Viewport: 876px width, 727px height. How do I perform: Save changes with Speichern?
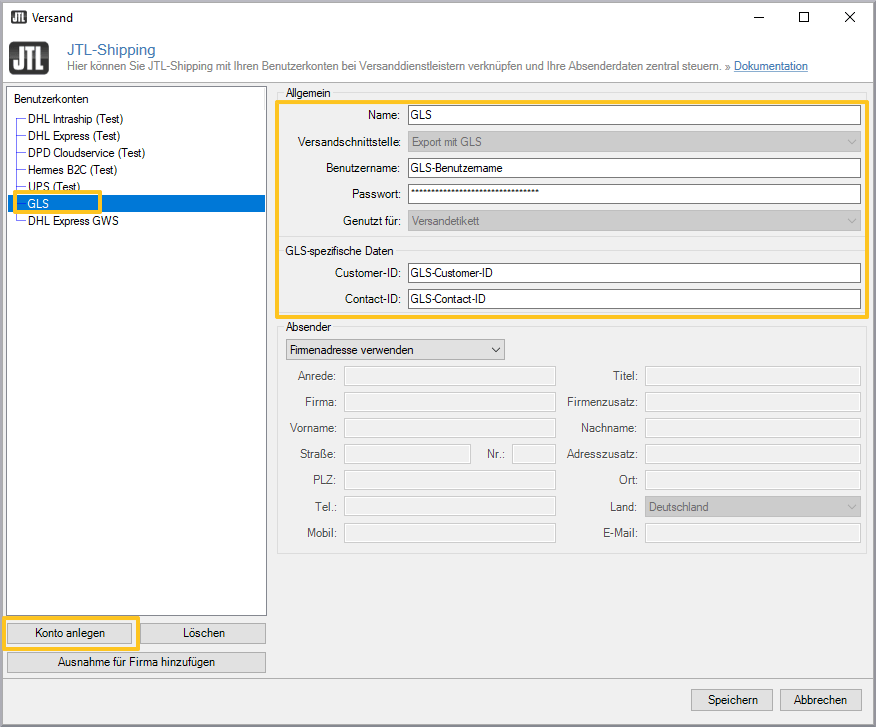click(731, 699)
